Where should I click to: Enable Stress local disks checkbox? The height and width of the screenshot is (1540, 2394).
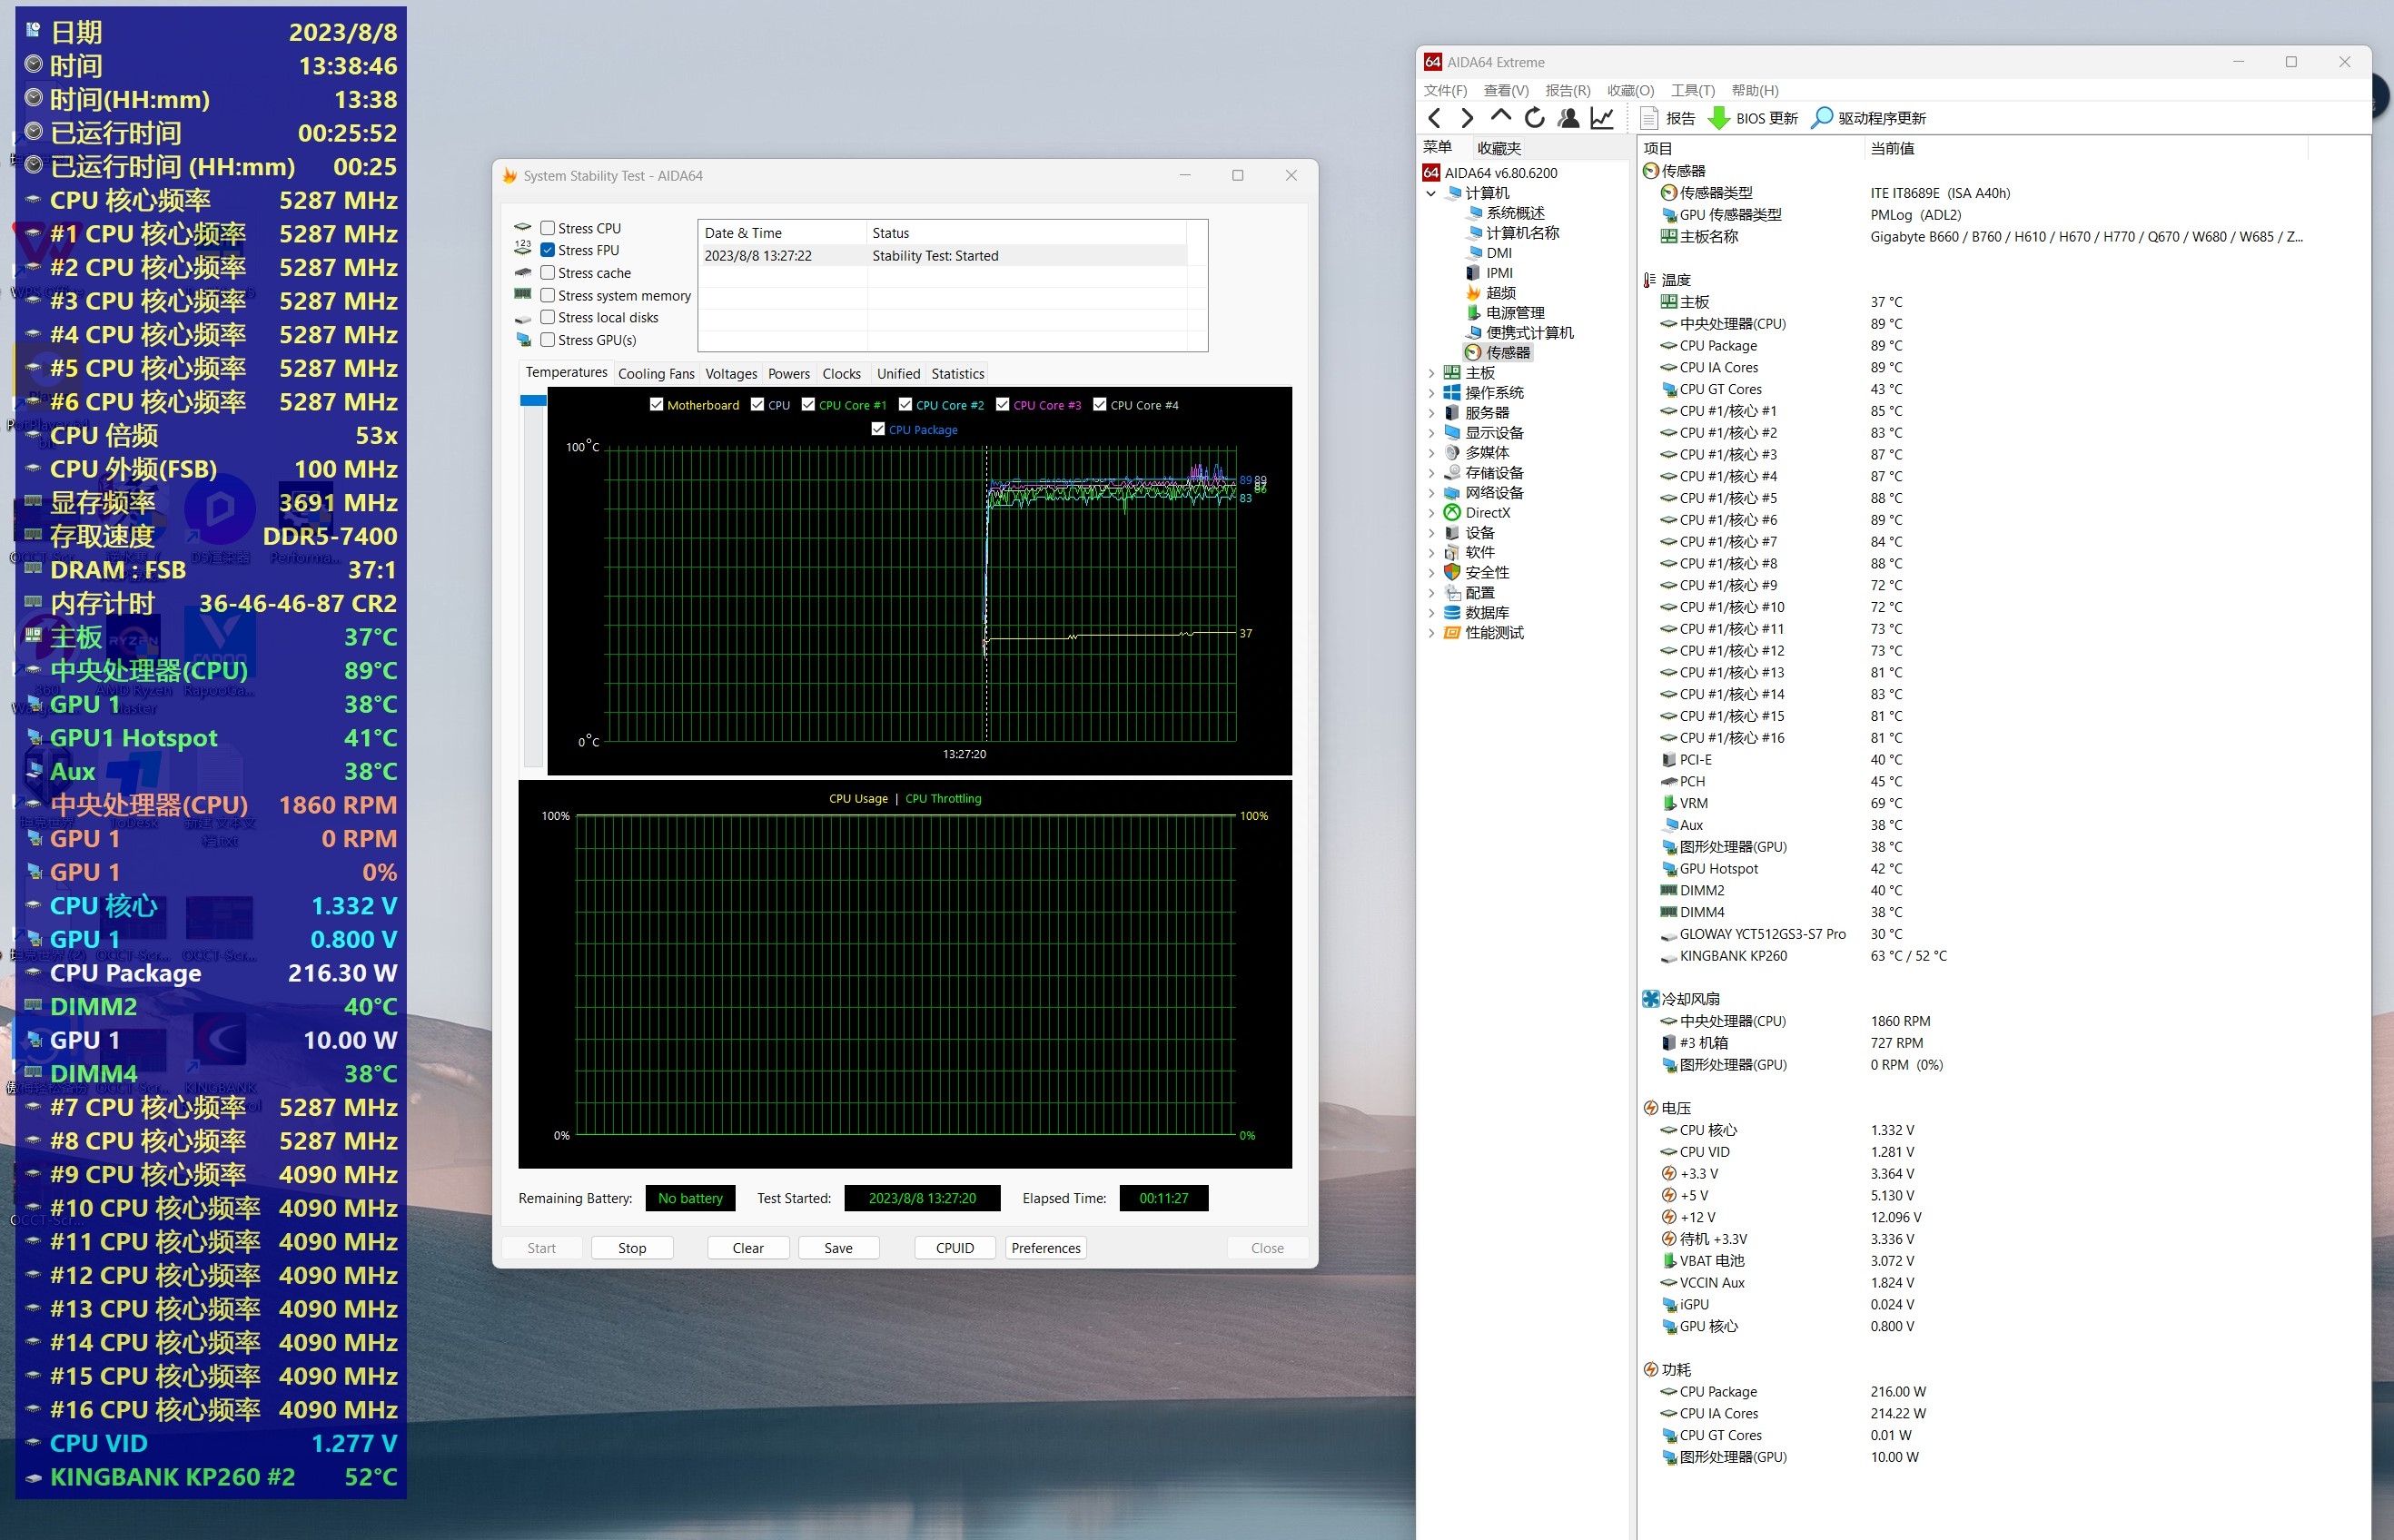pos(548,318)
